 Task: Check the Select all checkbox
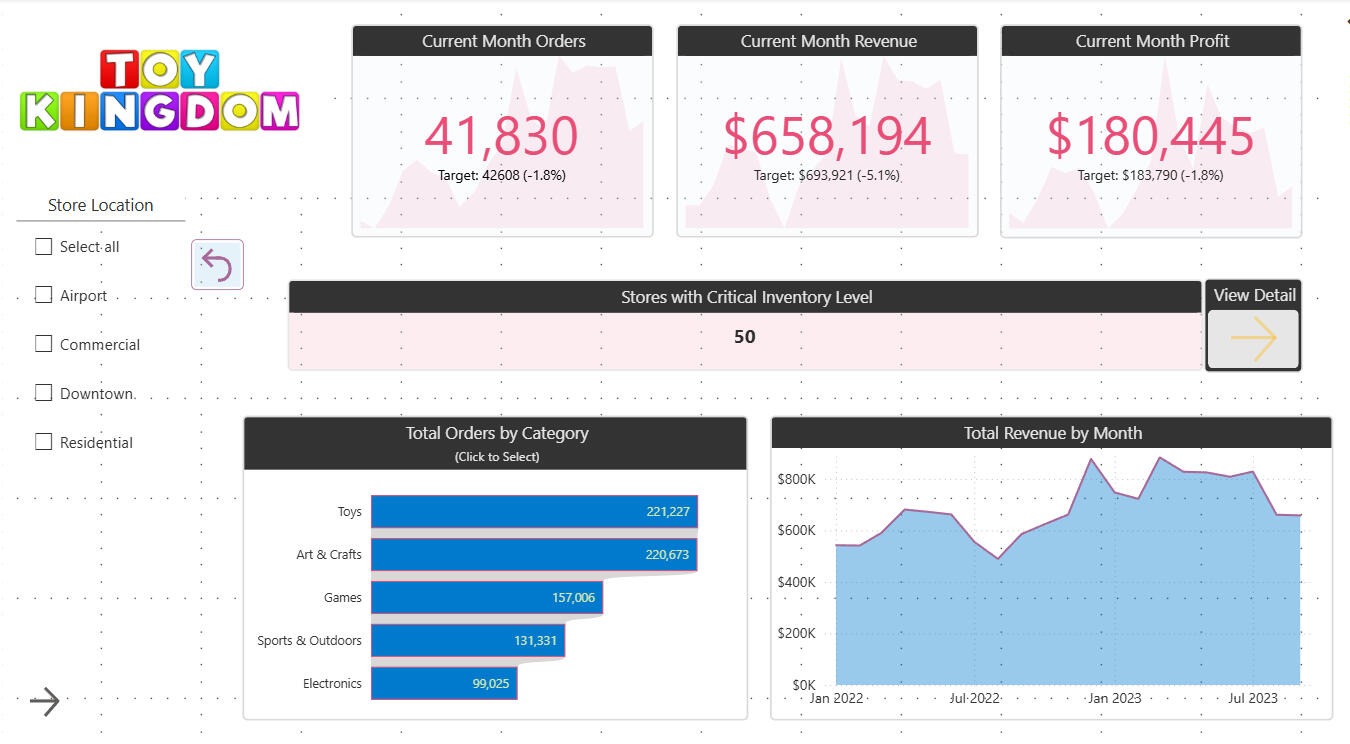pos(44,247)
